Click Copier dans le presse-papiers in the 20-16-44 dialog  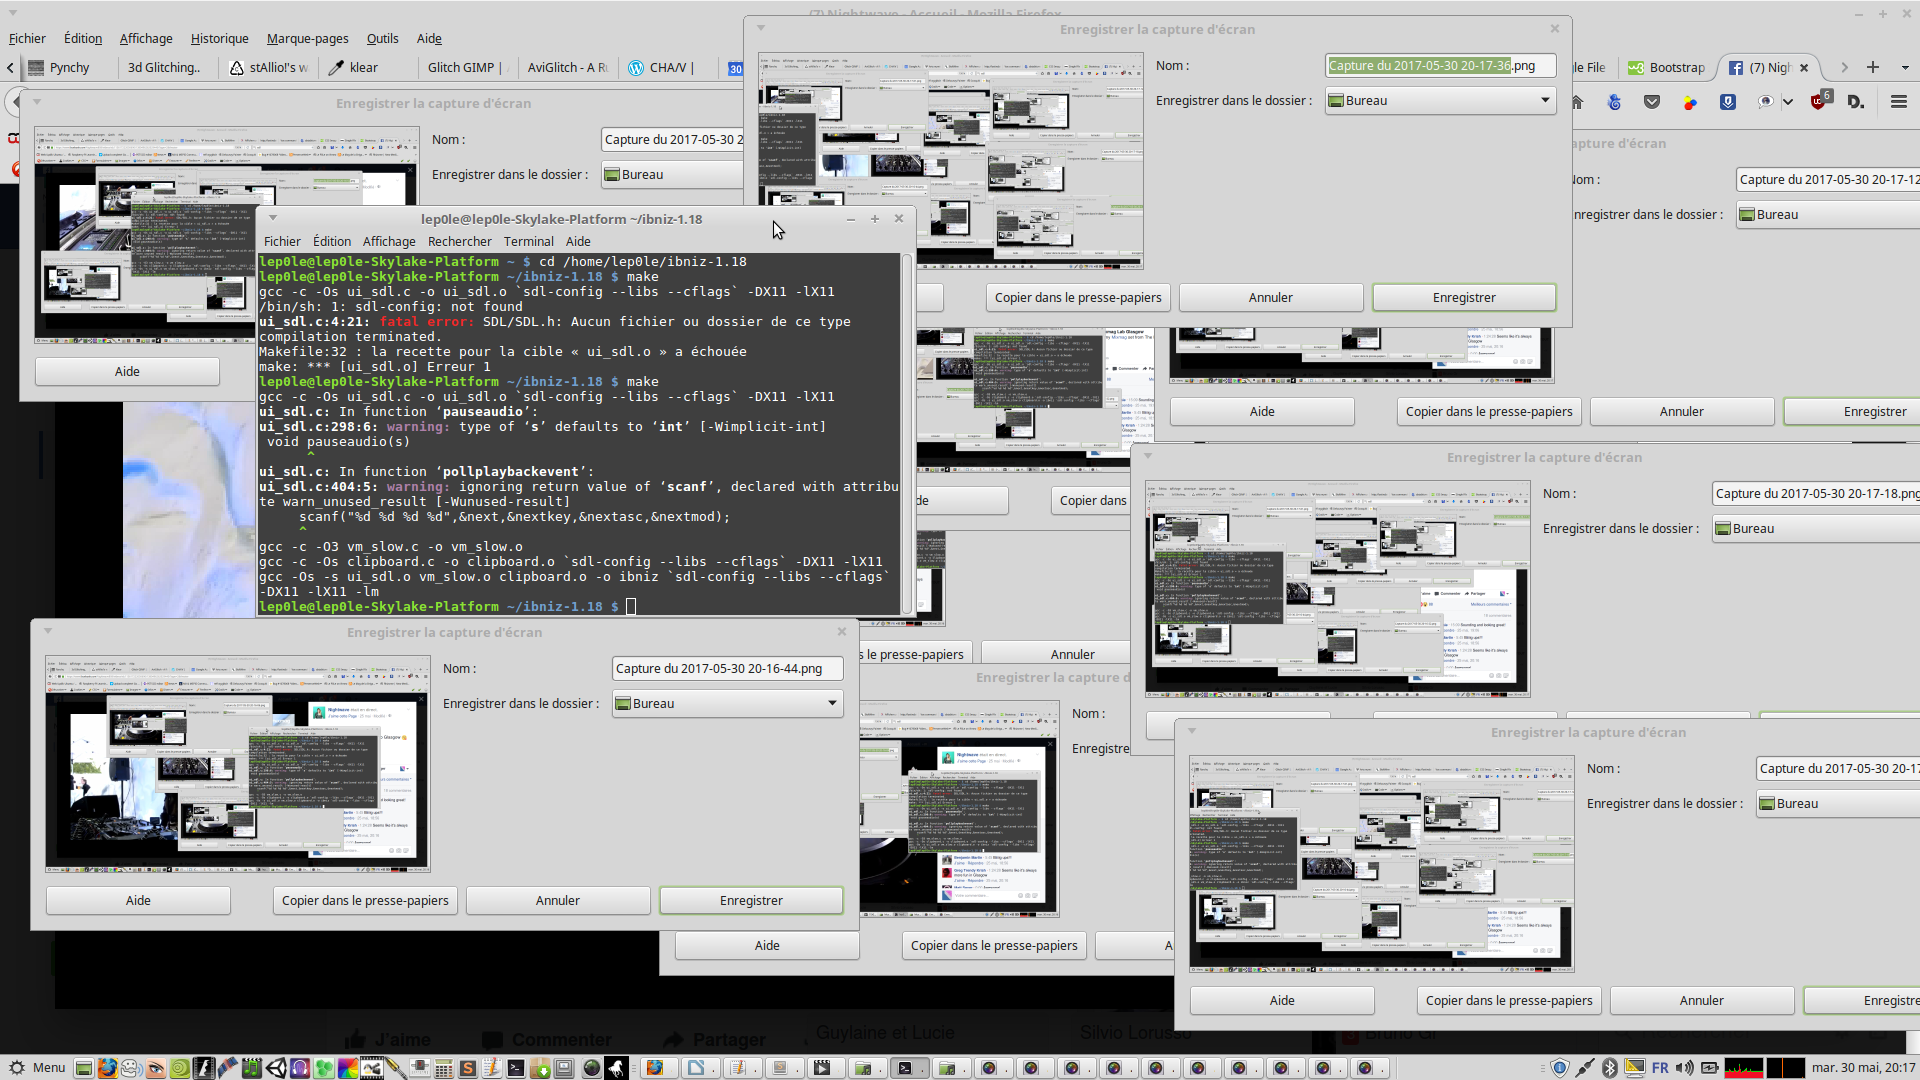[x=364, y=900]
